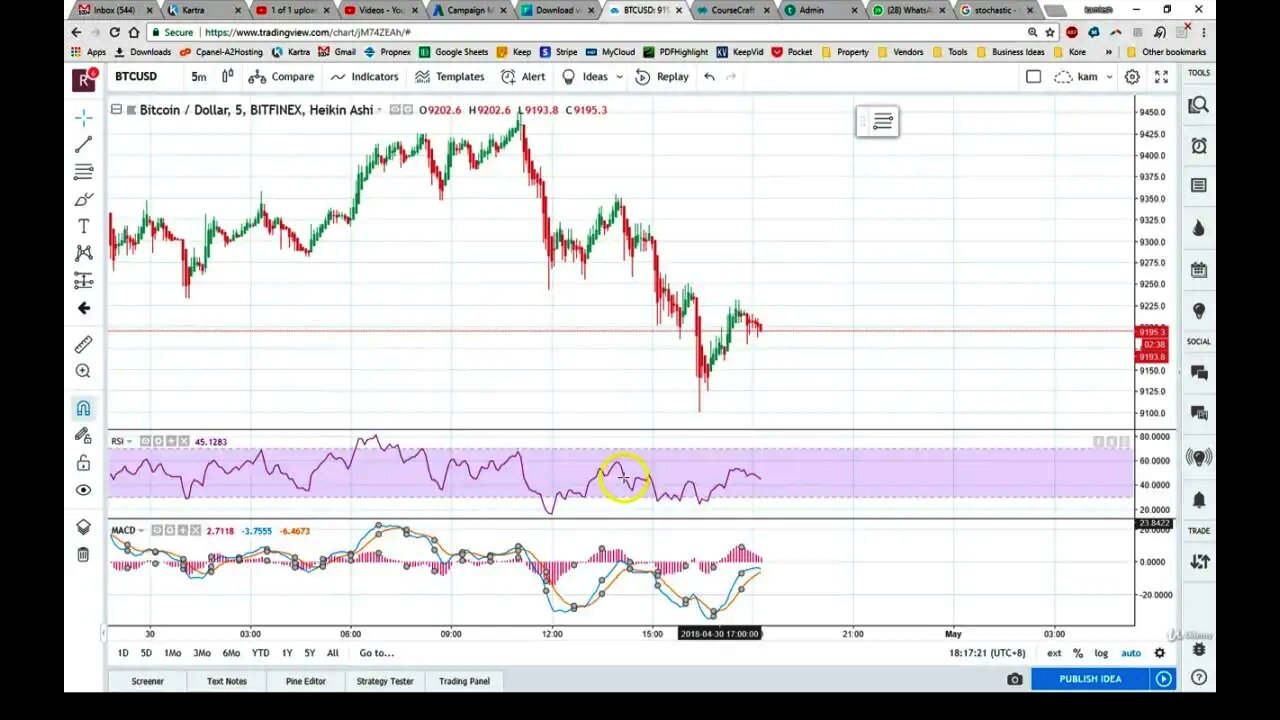Open the patterns drawing tool
The height and width of the screenshot is (720, 1280).
[84, 253]
